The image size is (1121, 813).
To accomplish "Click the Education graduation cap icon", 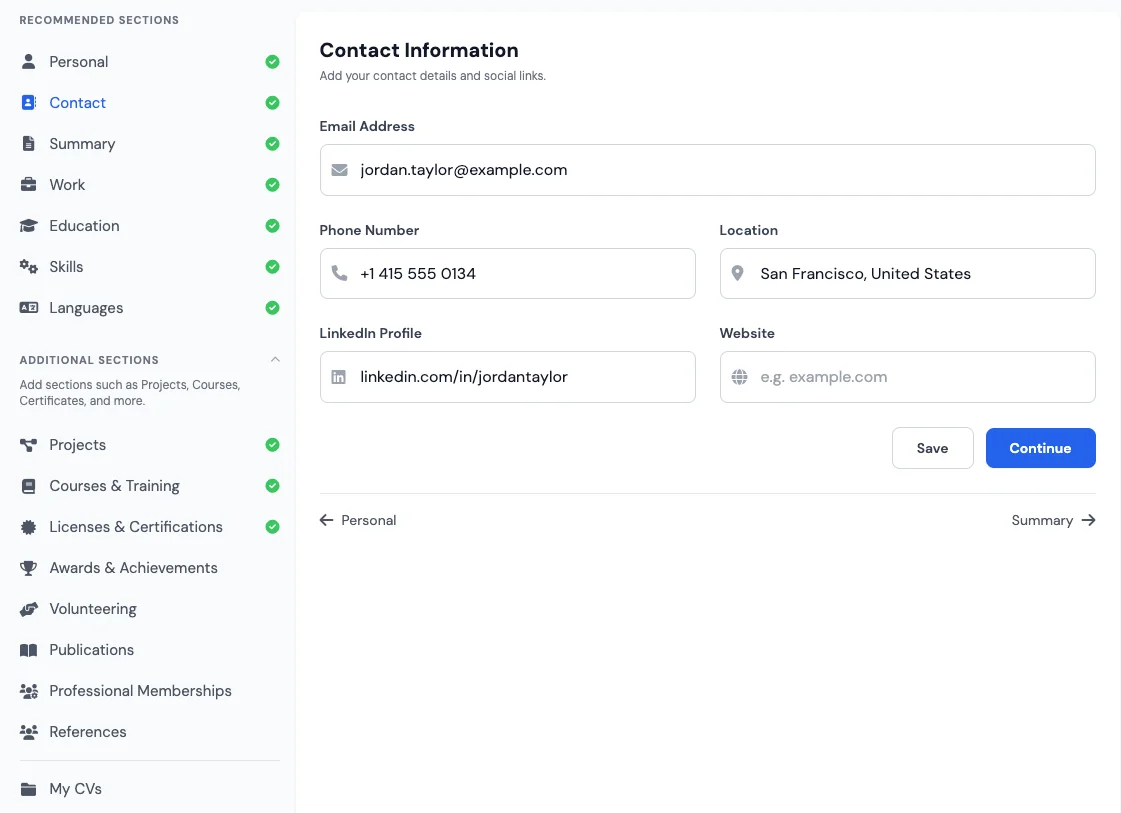I will (x=29, y=226).
